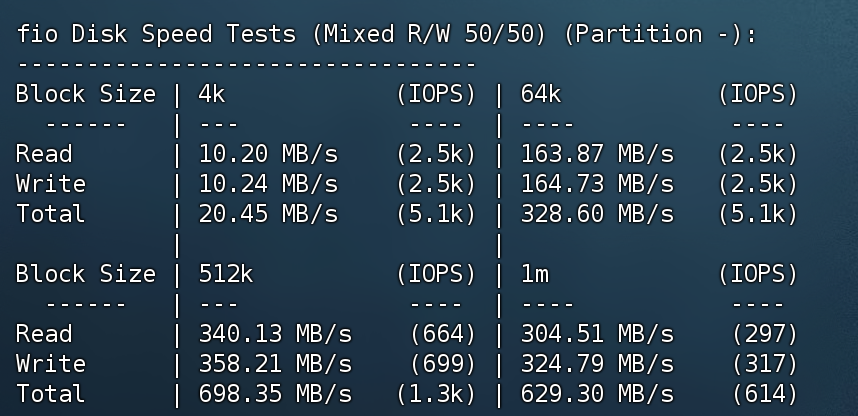Click the (664) IOPS read value
This screenshot has height=416, width=858.
443,333
